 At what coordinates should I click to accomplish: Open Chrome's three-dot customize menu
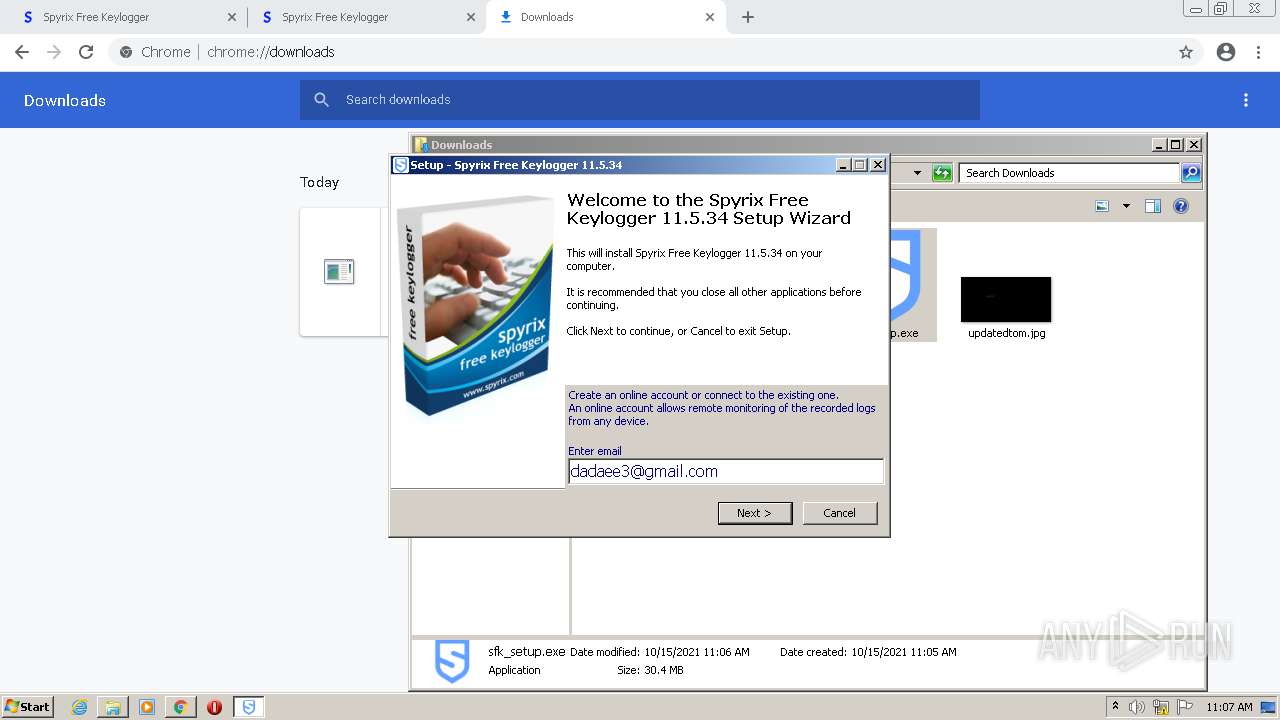coord(1258,52)
